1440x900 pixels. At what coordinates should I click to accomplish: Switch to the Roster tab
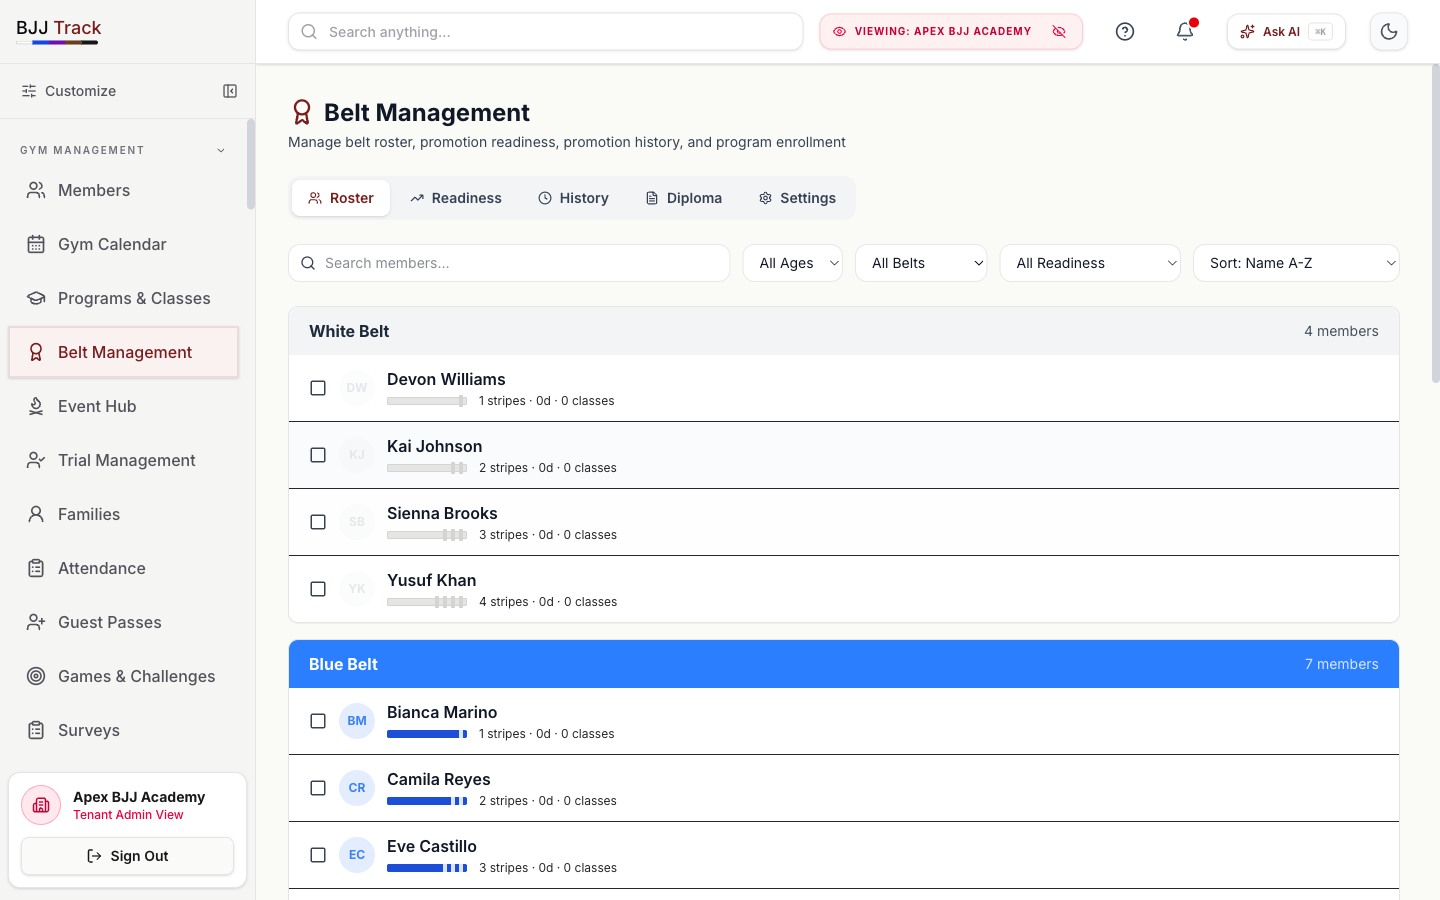(341, 198)
